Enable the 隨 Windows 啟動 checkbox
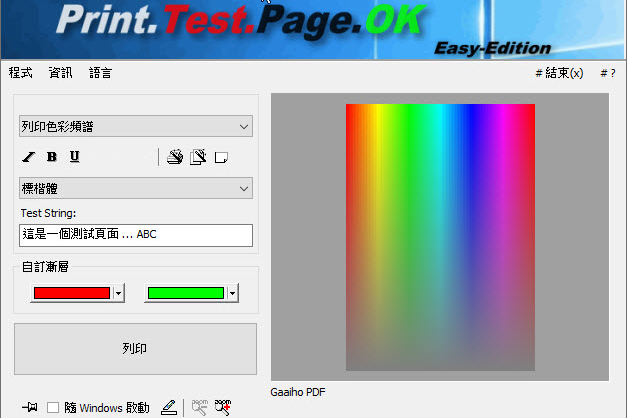Viewport: 627px width, 418px height. point(53,408)
